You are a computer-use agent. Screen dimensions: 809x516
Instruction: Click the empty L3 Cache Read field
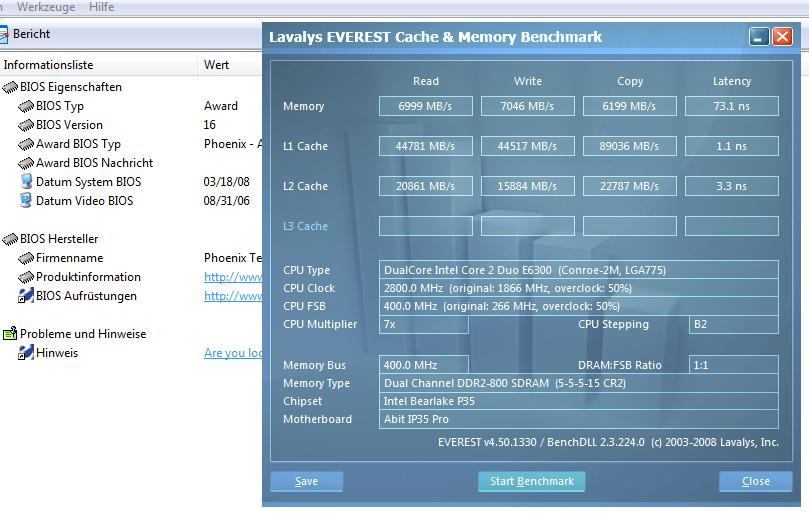point(426,226)
